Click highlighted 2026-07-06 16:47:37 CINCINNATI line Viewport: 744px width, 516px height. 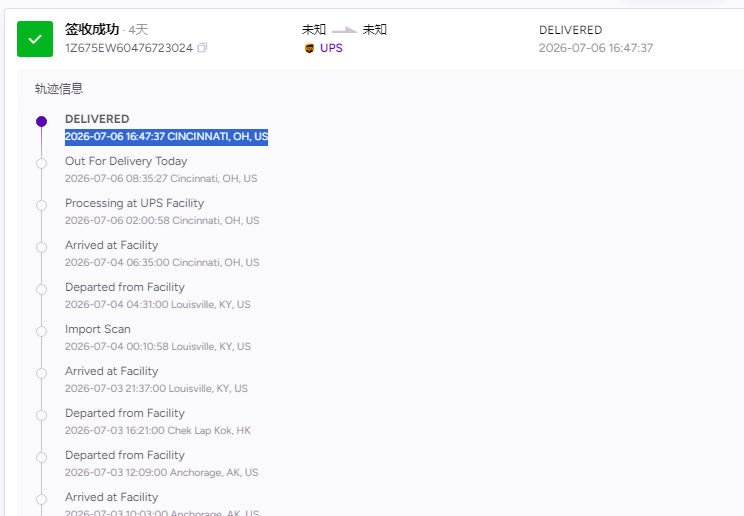point(167,137)
